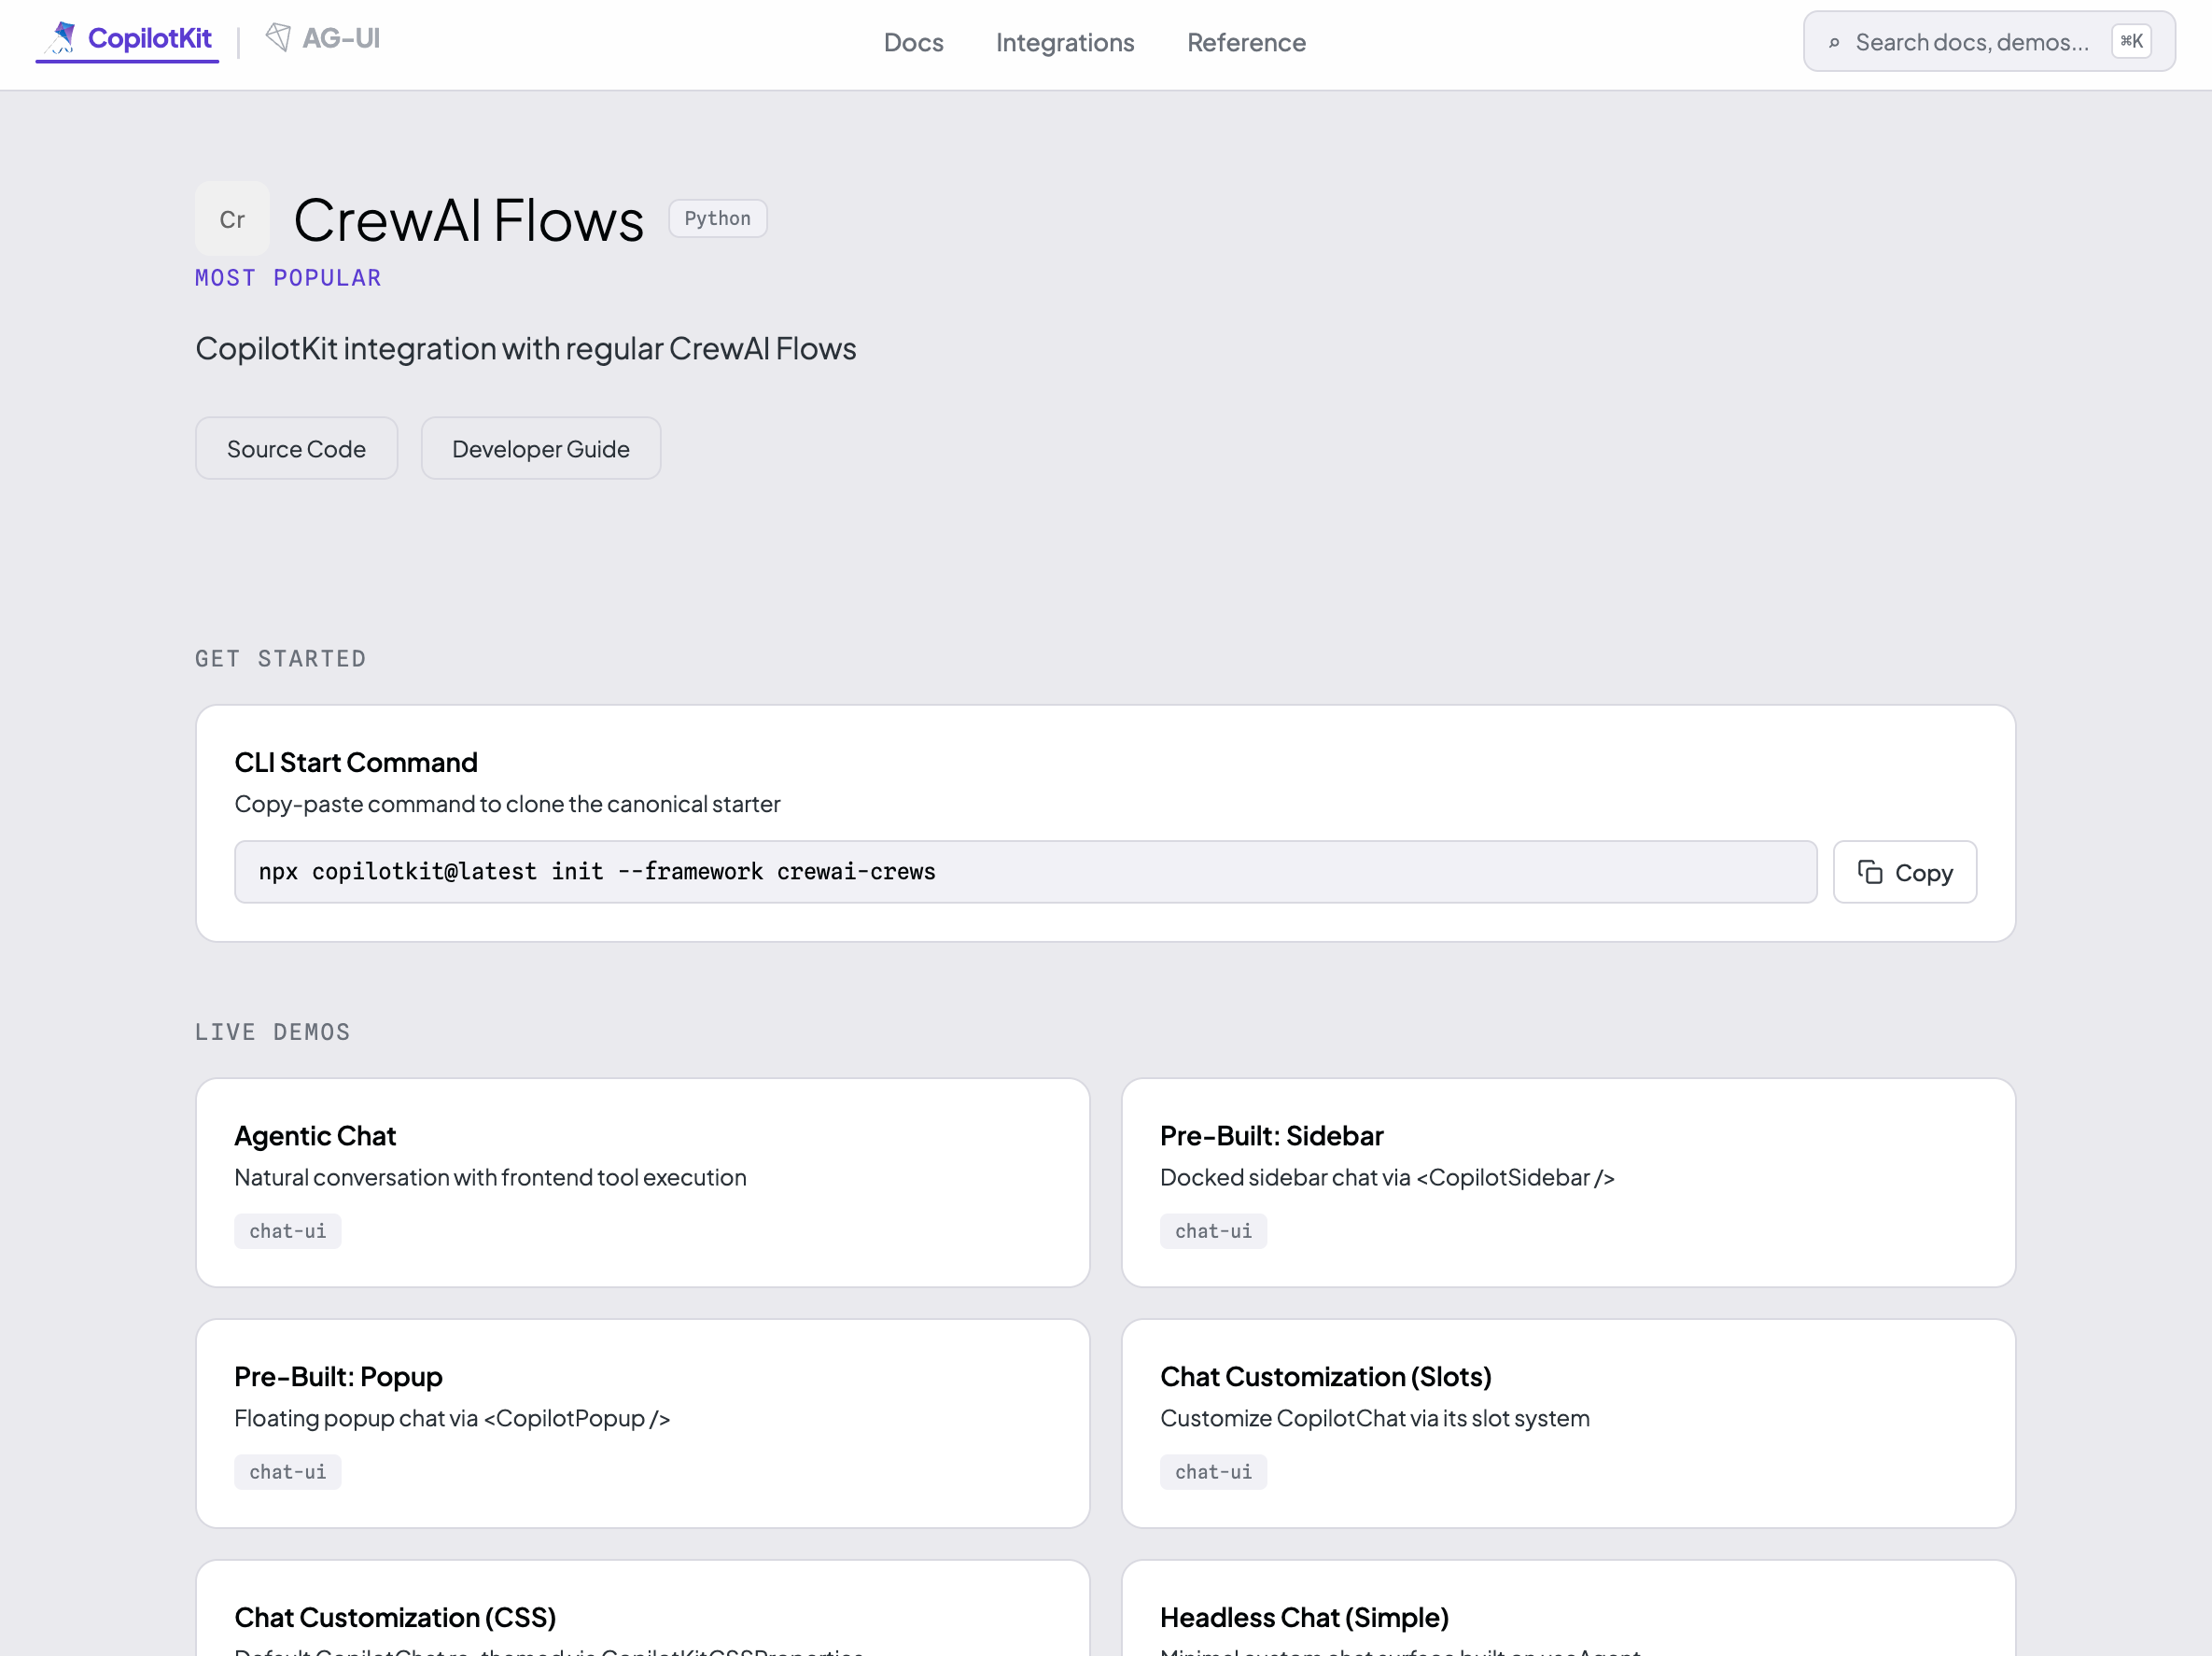Open Chat Customization (Slots) demo card
This screenshot has height=1656, width=2212.
[x=1568, y=1423]
